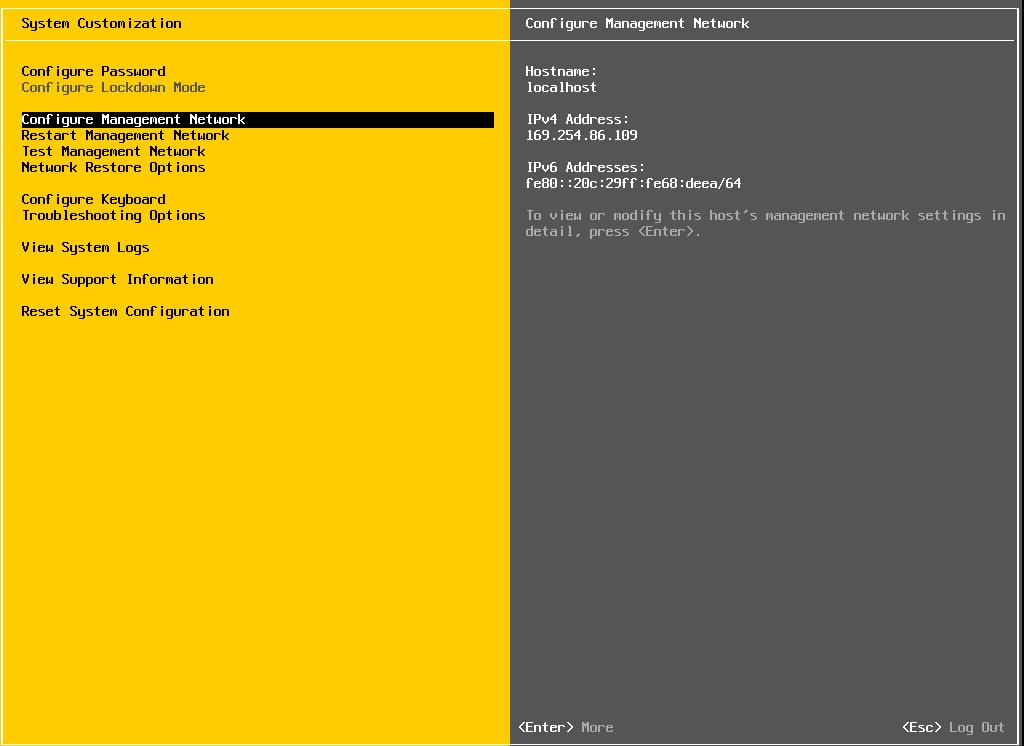The height and width of the screenshot is (746, 1024).
Task: Click the localhost hostname text
Action: click(561, 87)
